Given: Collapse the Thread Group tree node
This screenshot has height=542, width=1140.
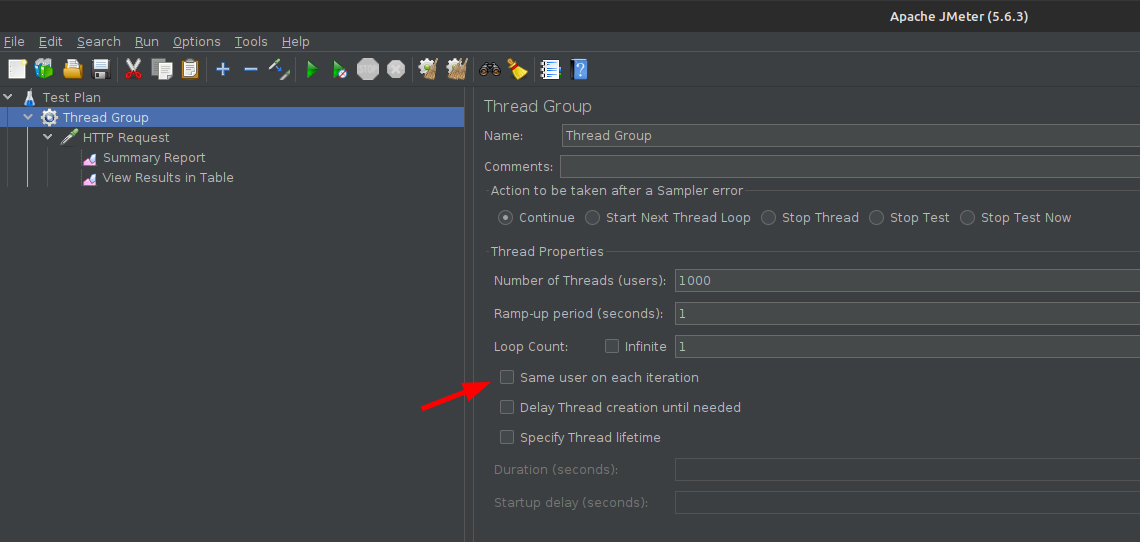Looking at the screenshot, I should pyautogui.click(x=28, y=117).
